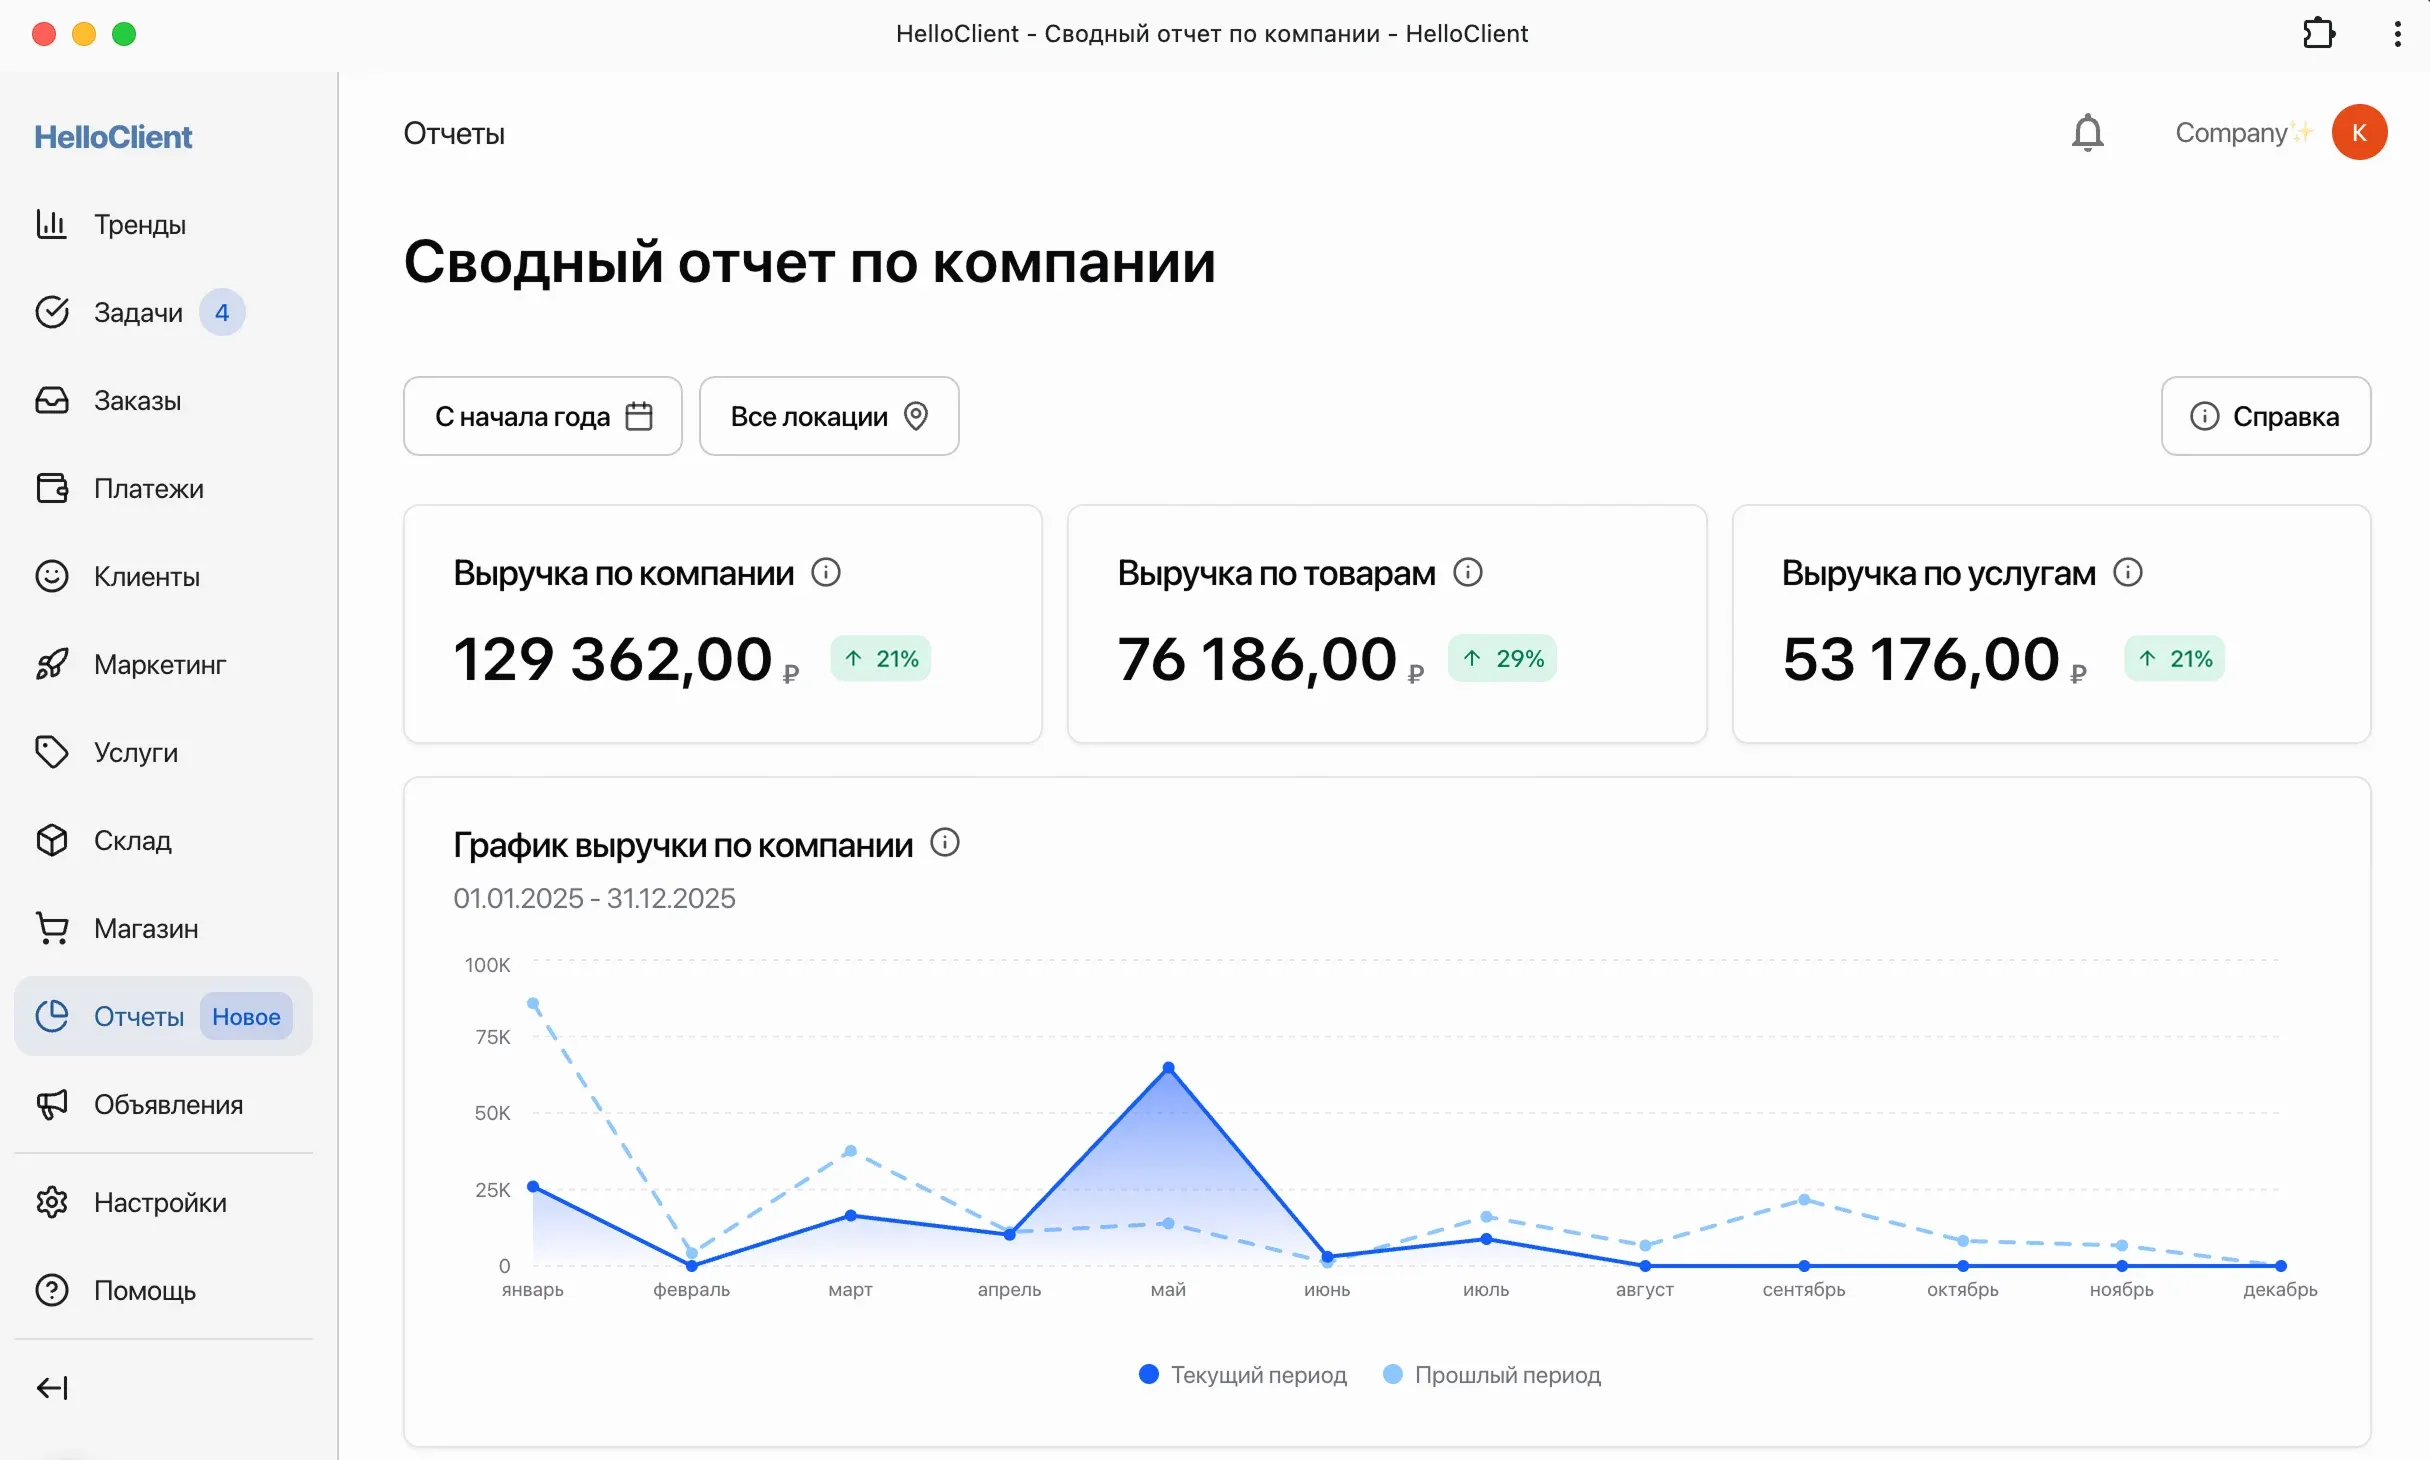Show info for График выручки по компании

tap(945, 843)
